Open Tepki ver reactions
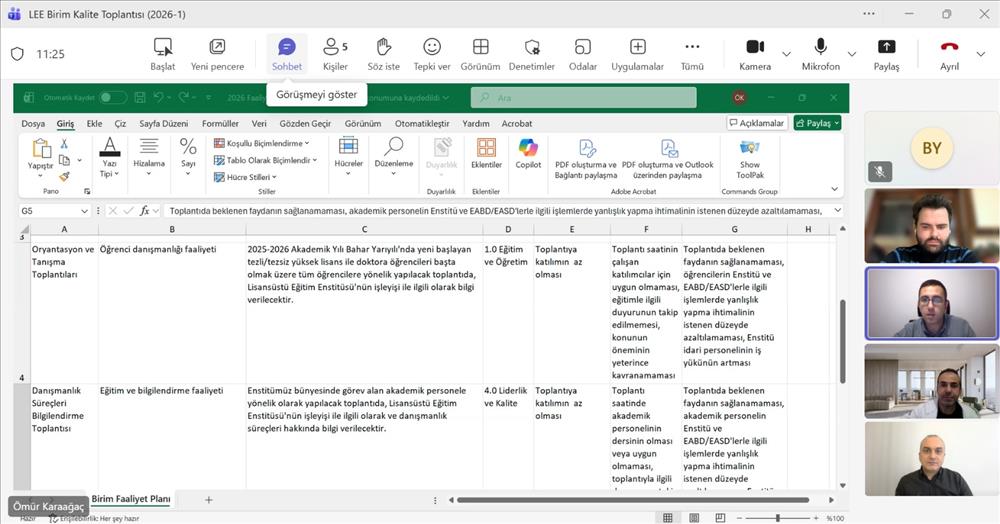The image size is (1000, 524). 432,54
